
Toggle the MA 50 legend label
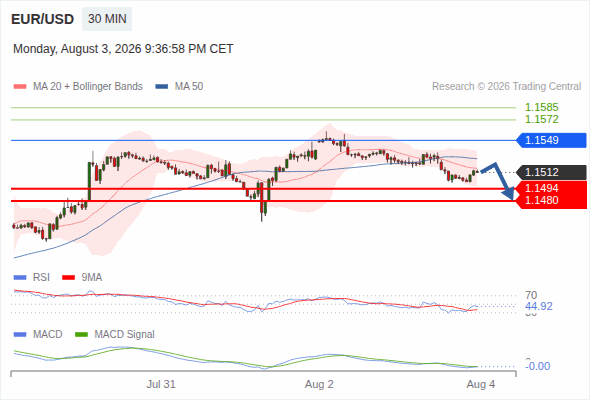[x=189, y=87]
